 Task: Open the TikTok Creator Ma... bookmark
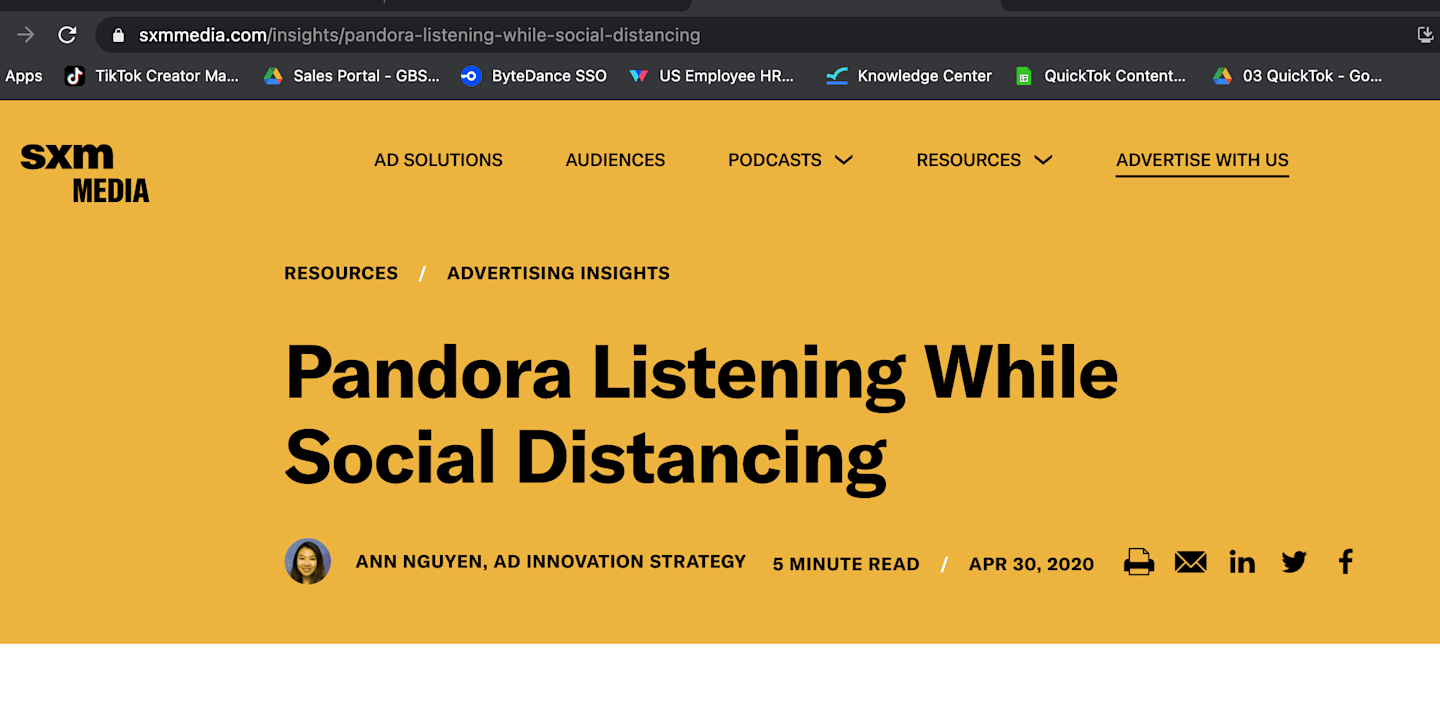tap(152, 76)
